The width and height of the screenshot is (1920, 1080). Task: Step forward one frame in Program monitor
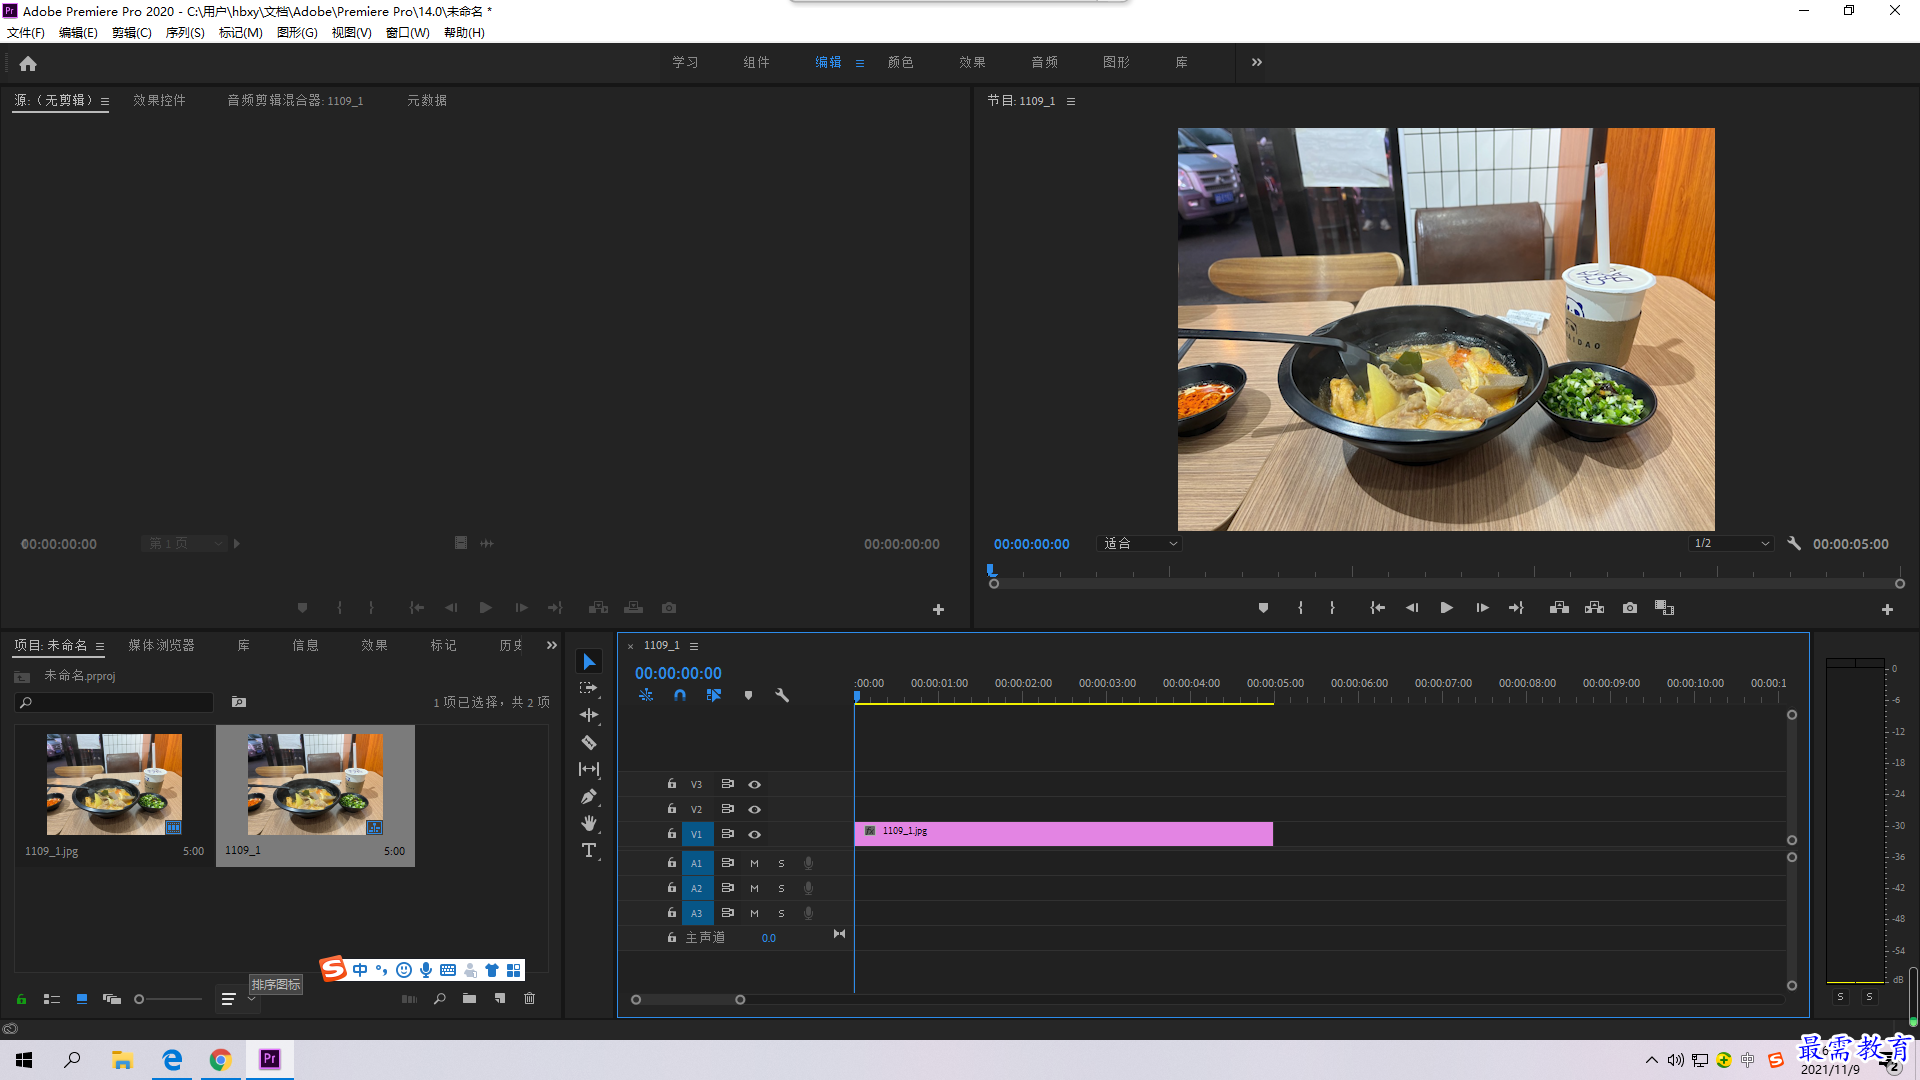[1482, 608]
